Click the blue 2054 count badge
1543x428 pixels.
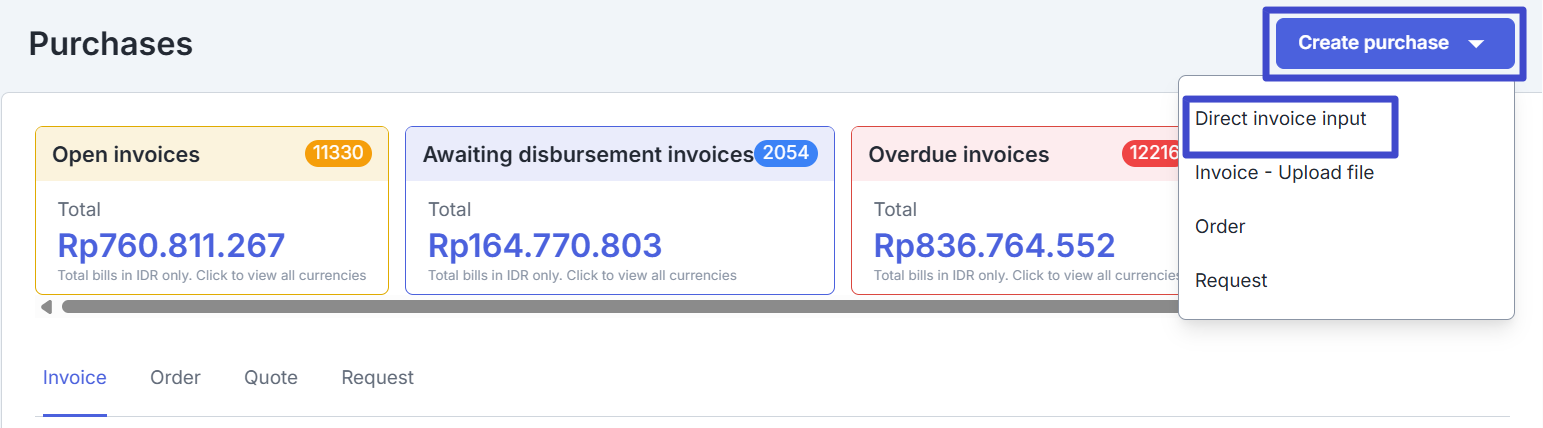click(x=785, y=153)
